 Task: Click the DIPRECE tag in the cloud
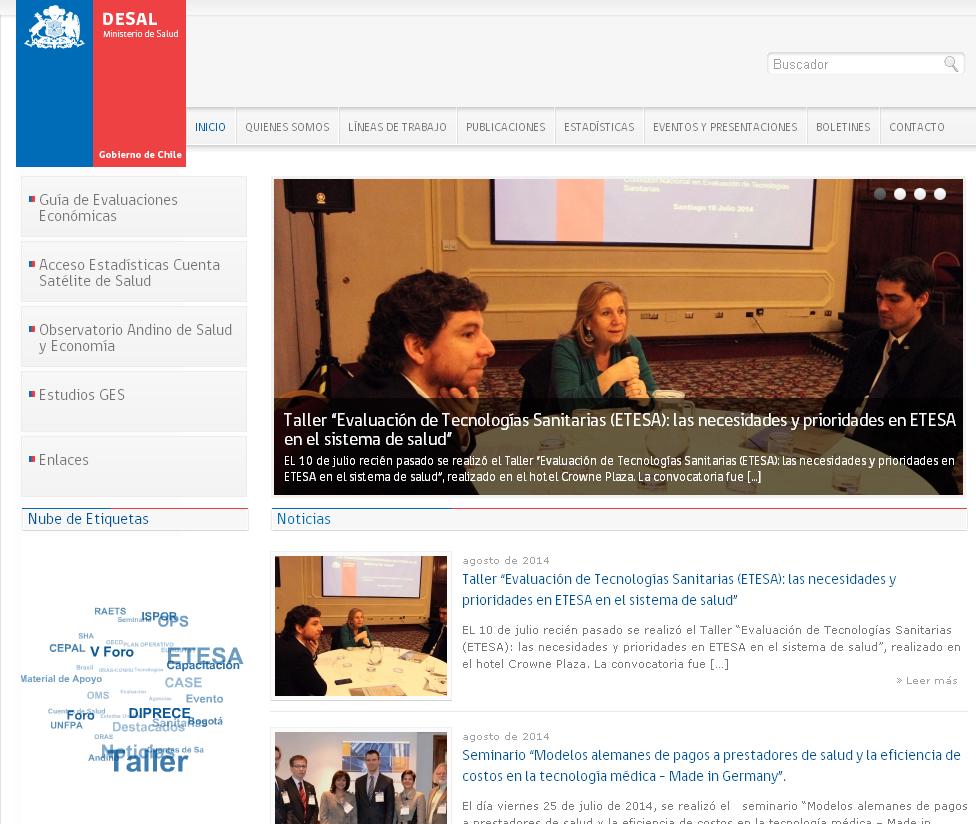pos(159,713)
